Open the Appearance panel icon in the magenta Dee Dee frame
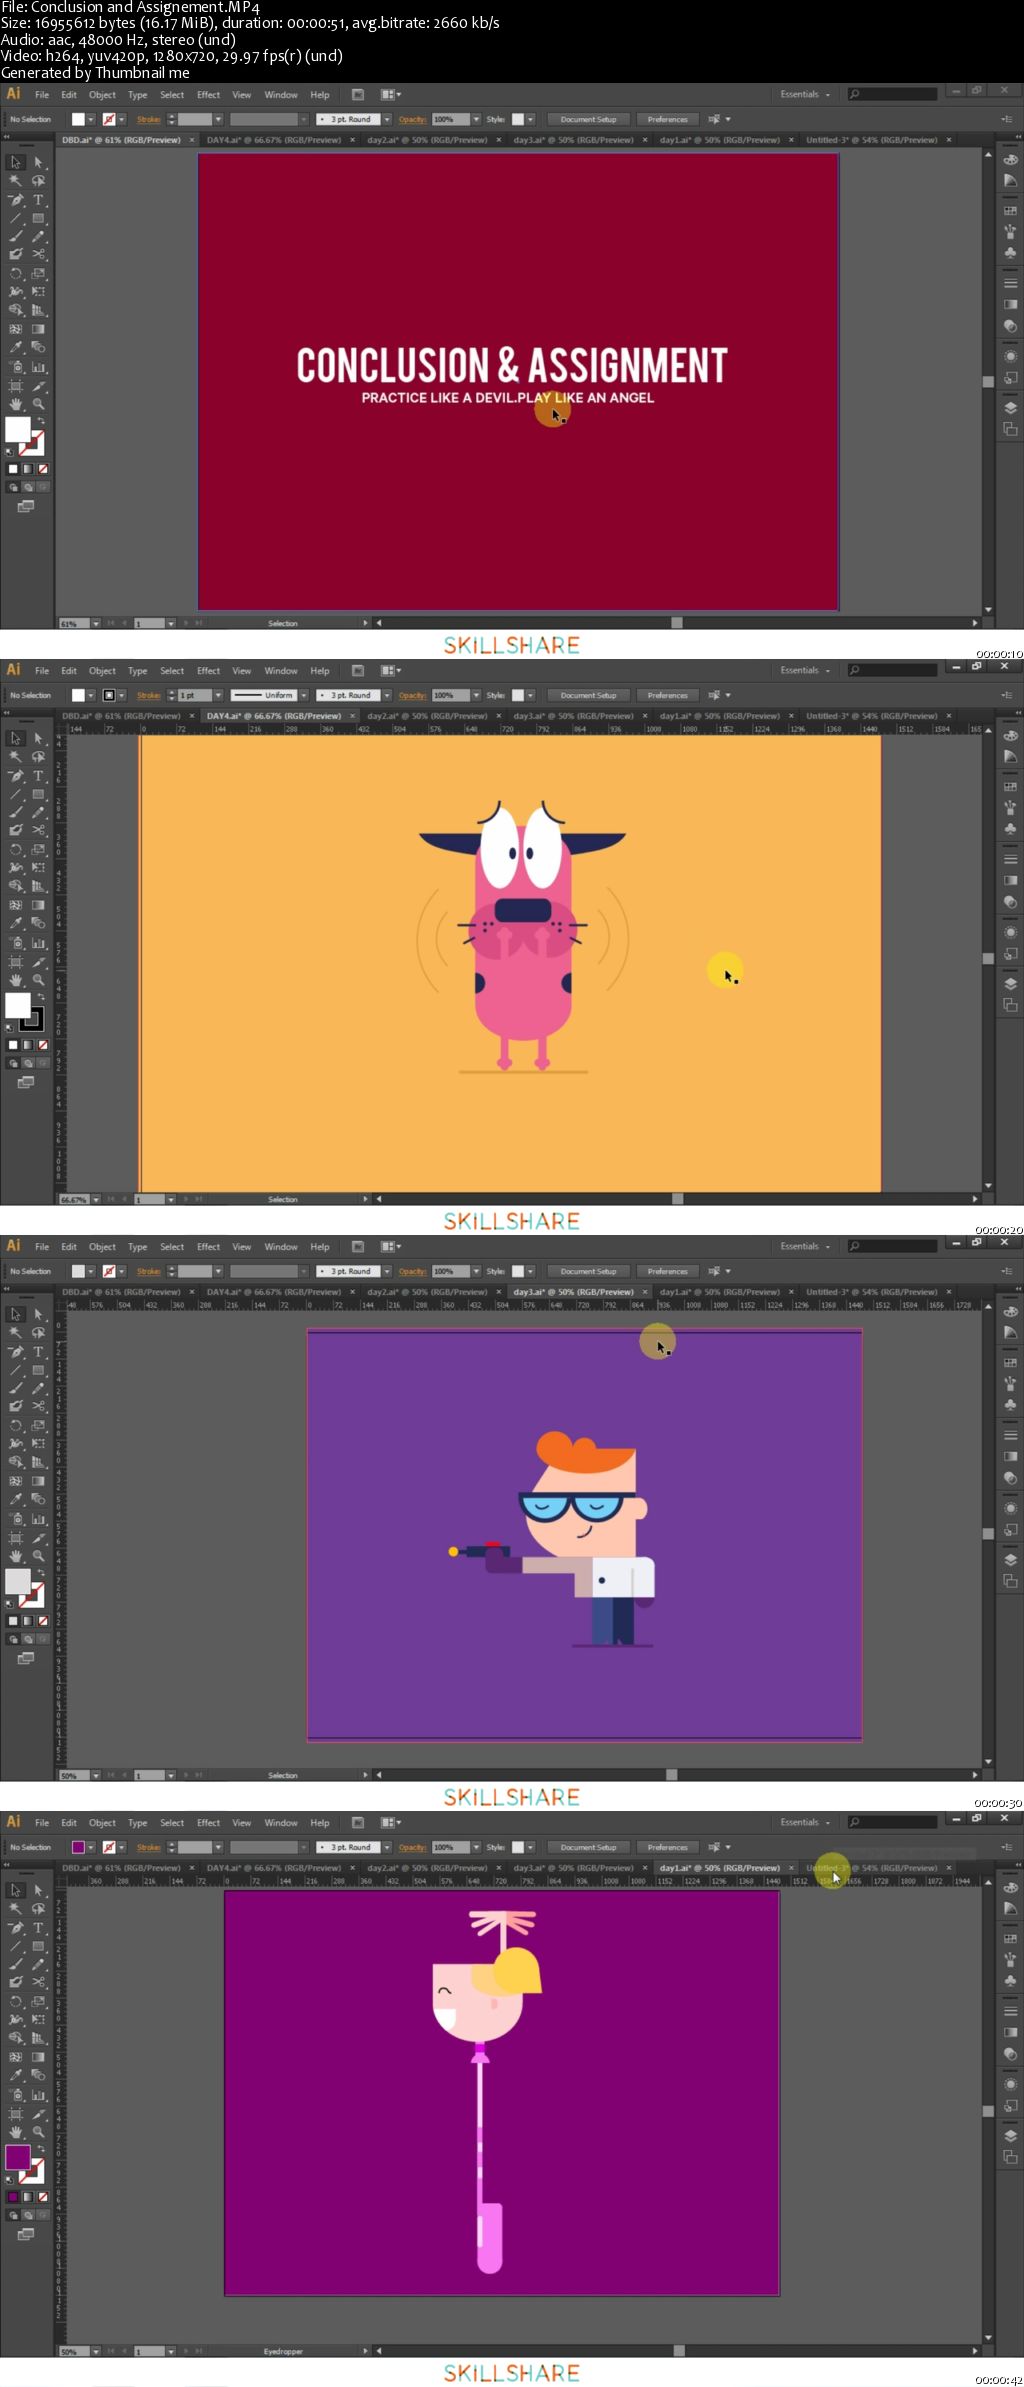Image resolution: width=1024 pixels, height=2387 pixels. (1010, 2084)
